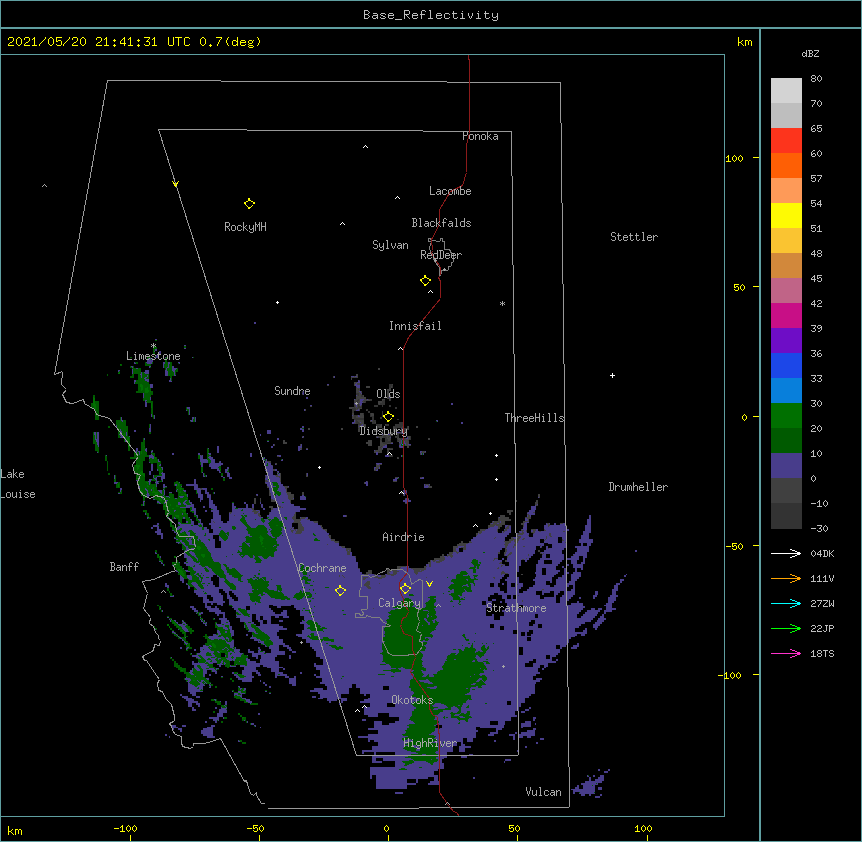Click the purple 0 dBZ color swatch
The image size is (862, 842).
[786, 466]
